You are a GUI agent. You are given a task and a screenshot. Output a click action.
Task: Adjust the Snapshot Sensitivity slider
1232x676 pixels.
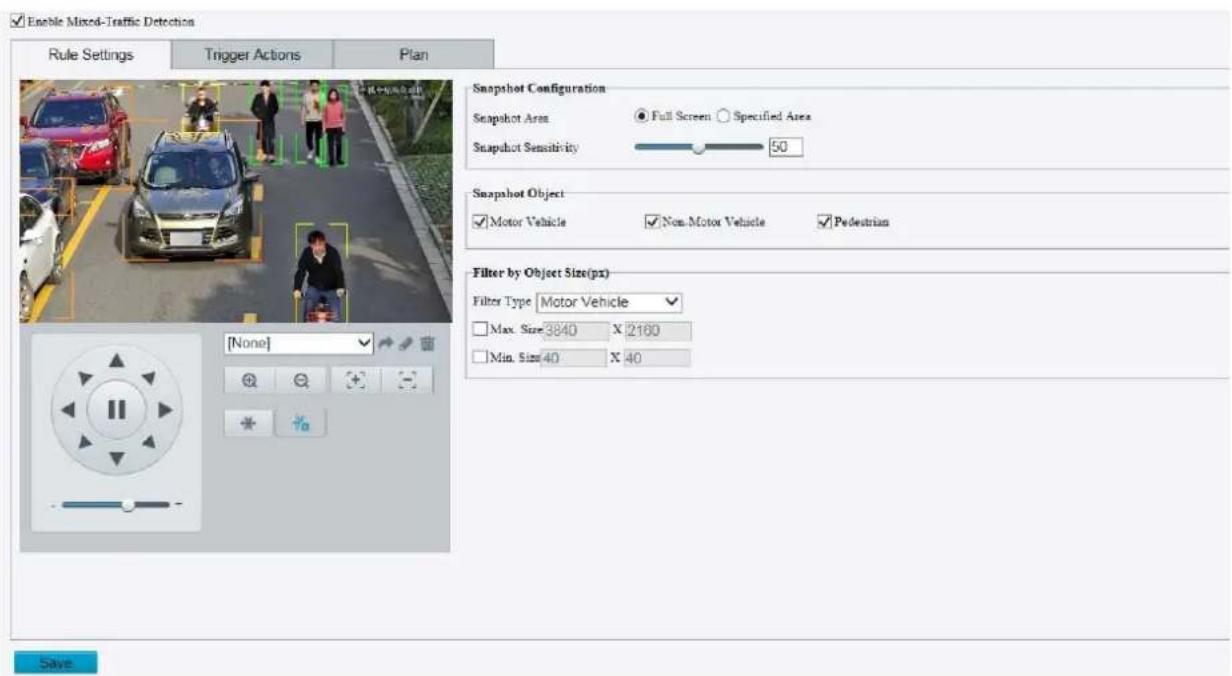click(x=699, y=148)
